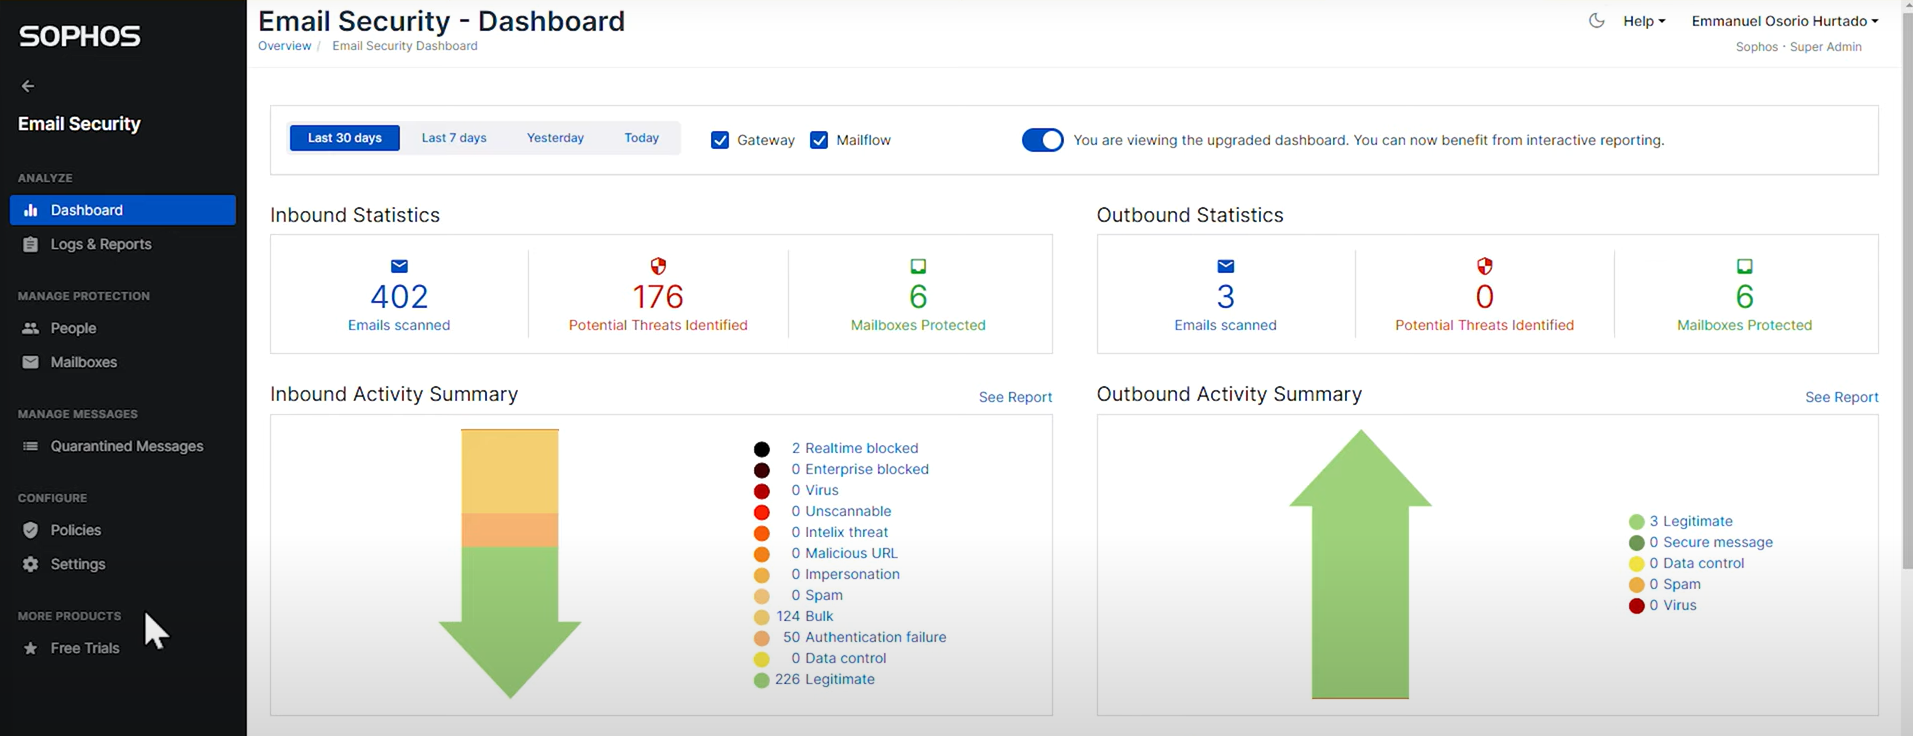Click Inbound Emails scanned envelope icon
1913x736 pixels.
click(399, 266)
